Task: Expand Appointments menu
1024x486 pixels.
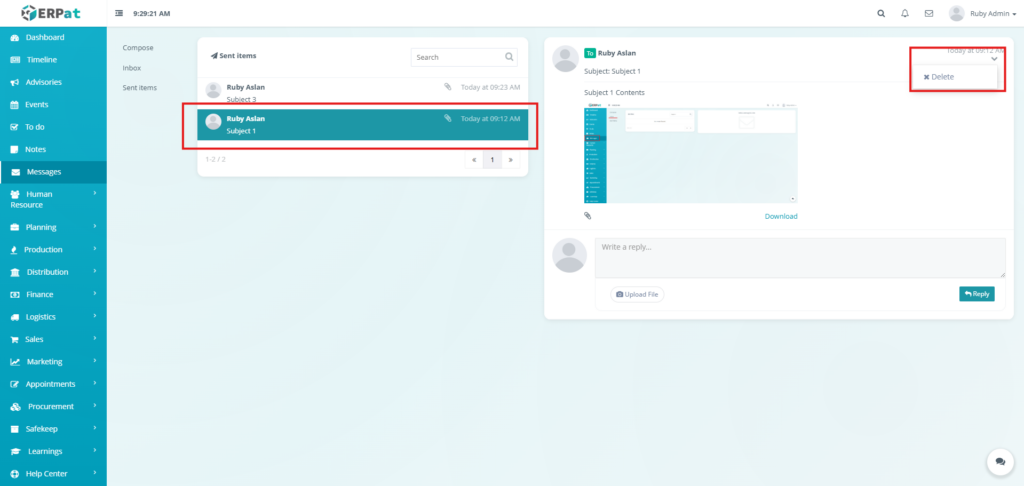Action: [53, 384]
